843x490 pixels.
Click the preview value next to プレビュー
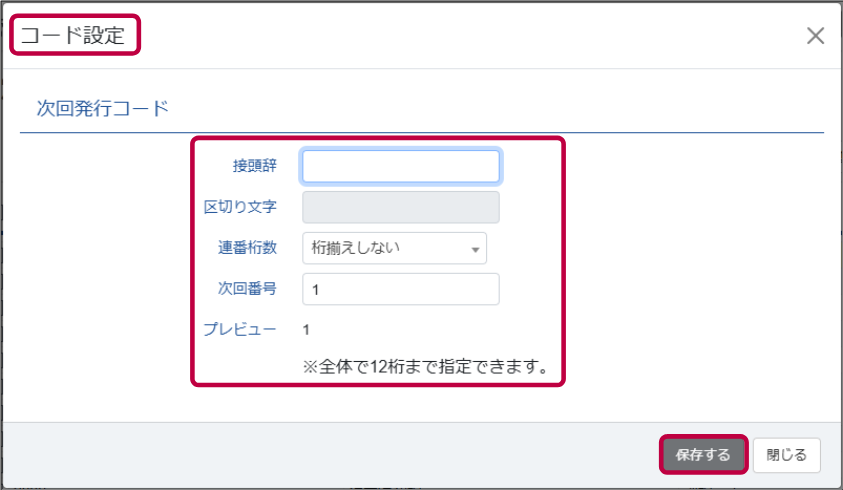(x=306, y=330)
